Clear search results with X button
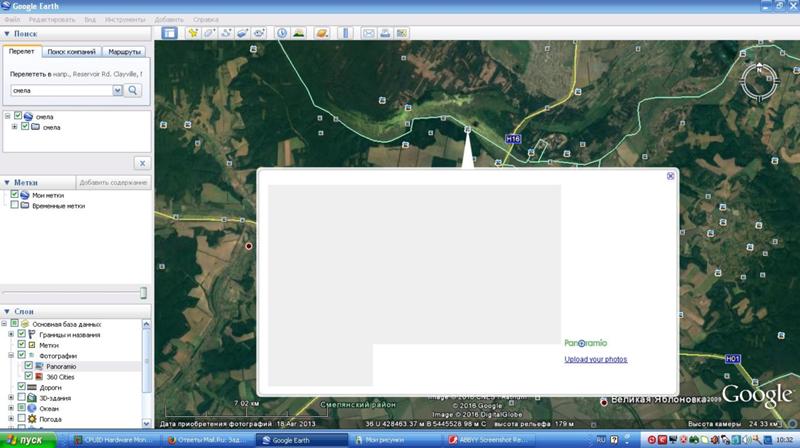This screenshot has height=448, width=800. pos(142,163)
